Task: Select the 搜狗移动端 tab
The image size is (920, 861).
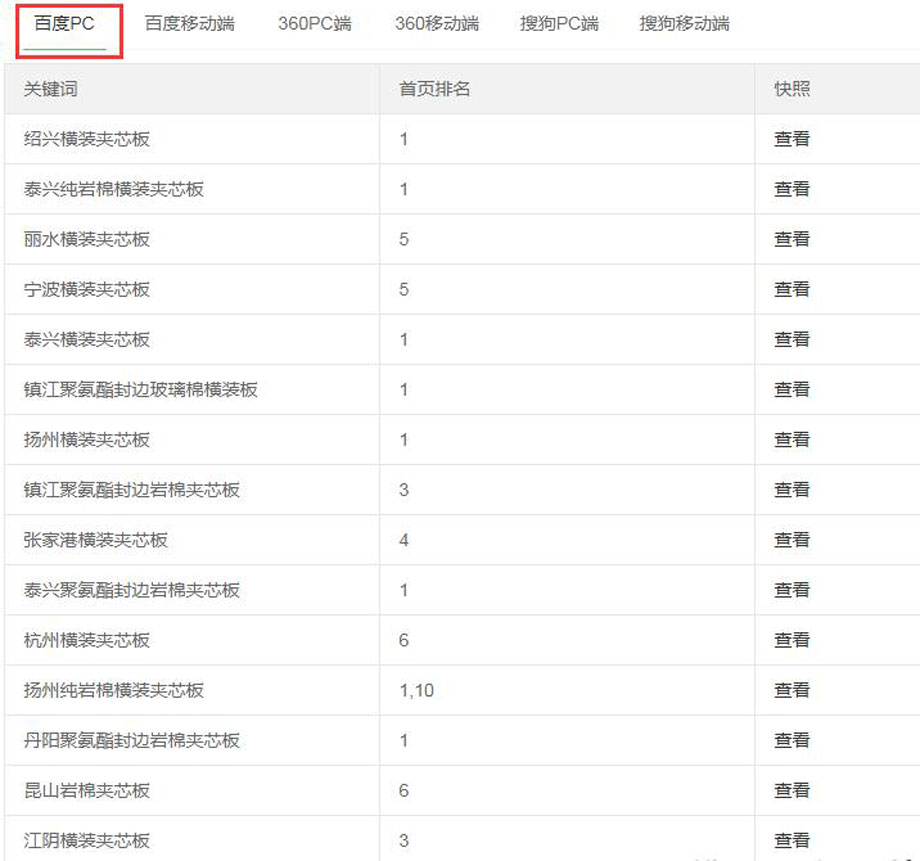Action: (x=684, y=24)
